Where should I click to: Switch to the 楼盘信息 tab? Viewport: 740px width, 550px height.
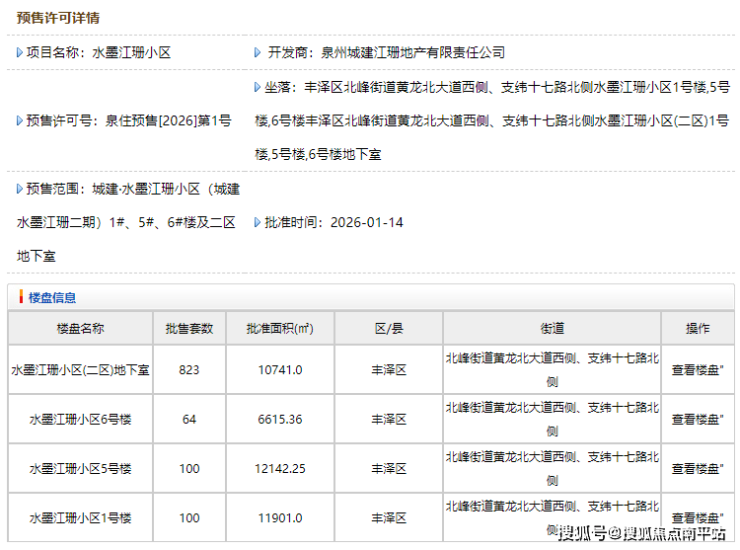52,297
